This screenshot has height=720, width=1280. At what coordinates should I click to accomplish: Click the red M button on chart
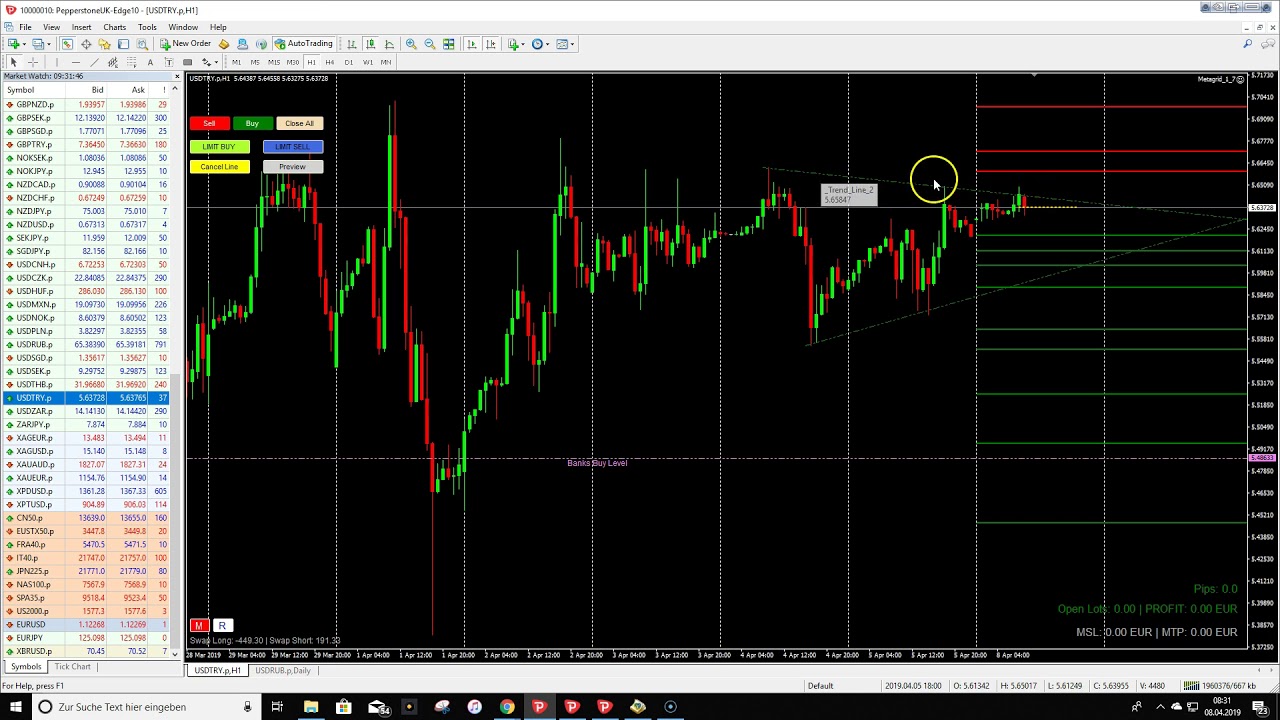click(x=199, y=626)
